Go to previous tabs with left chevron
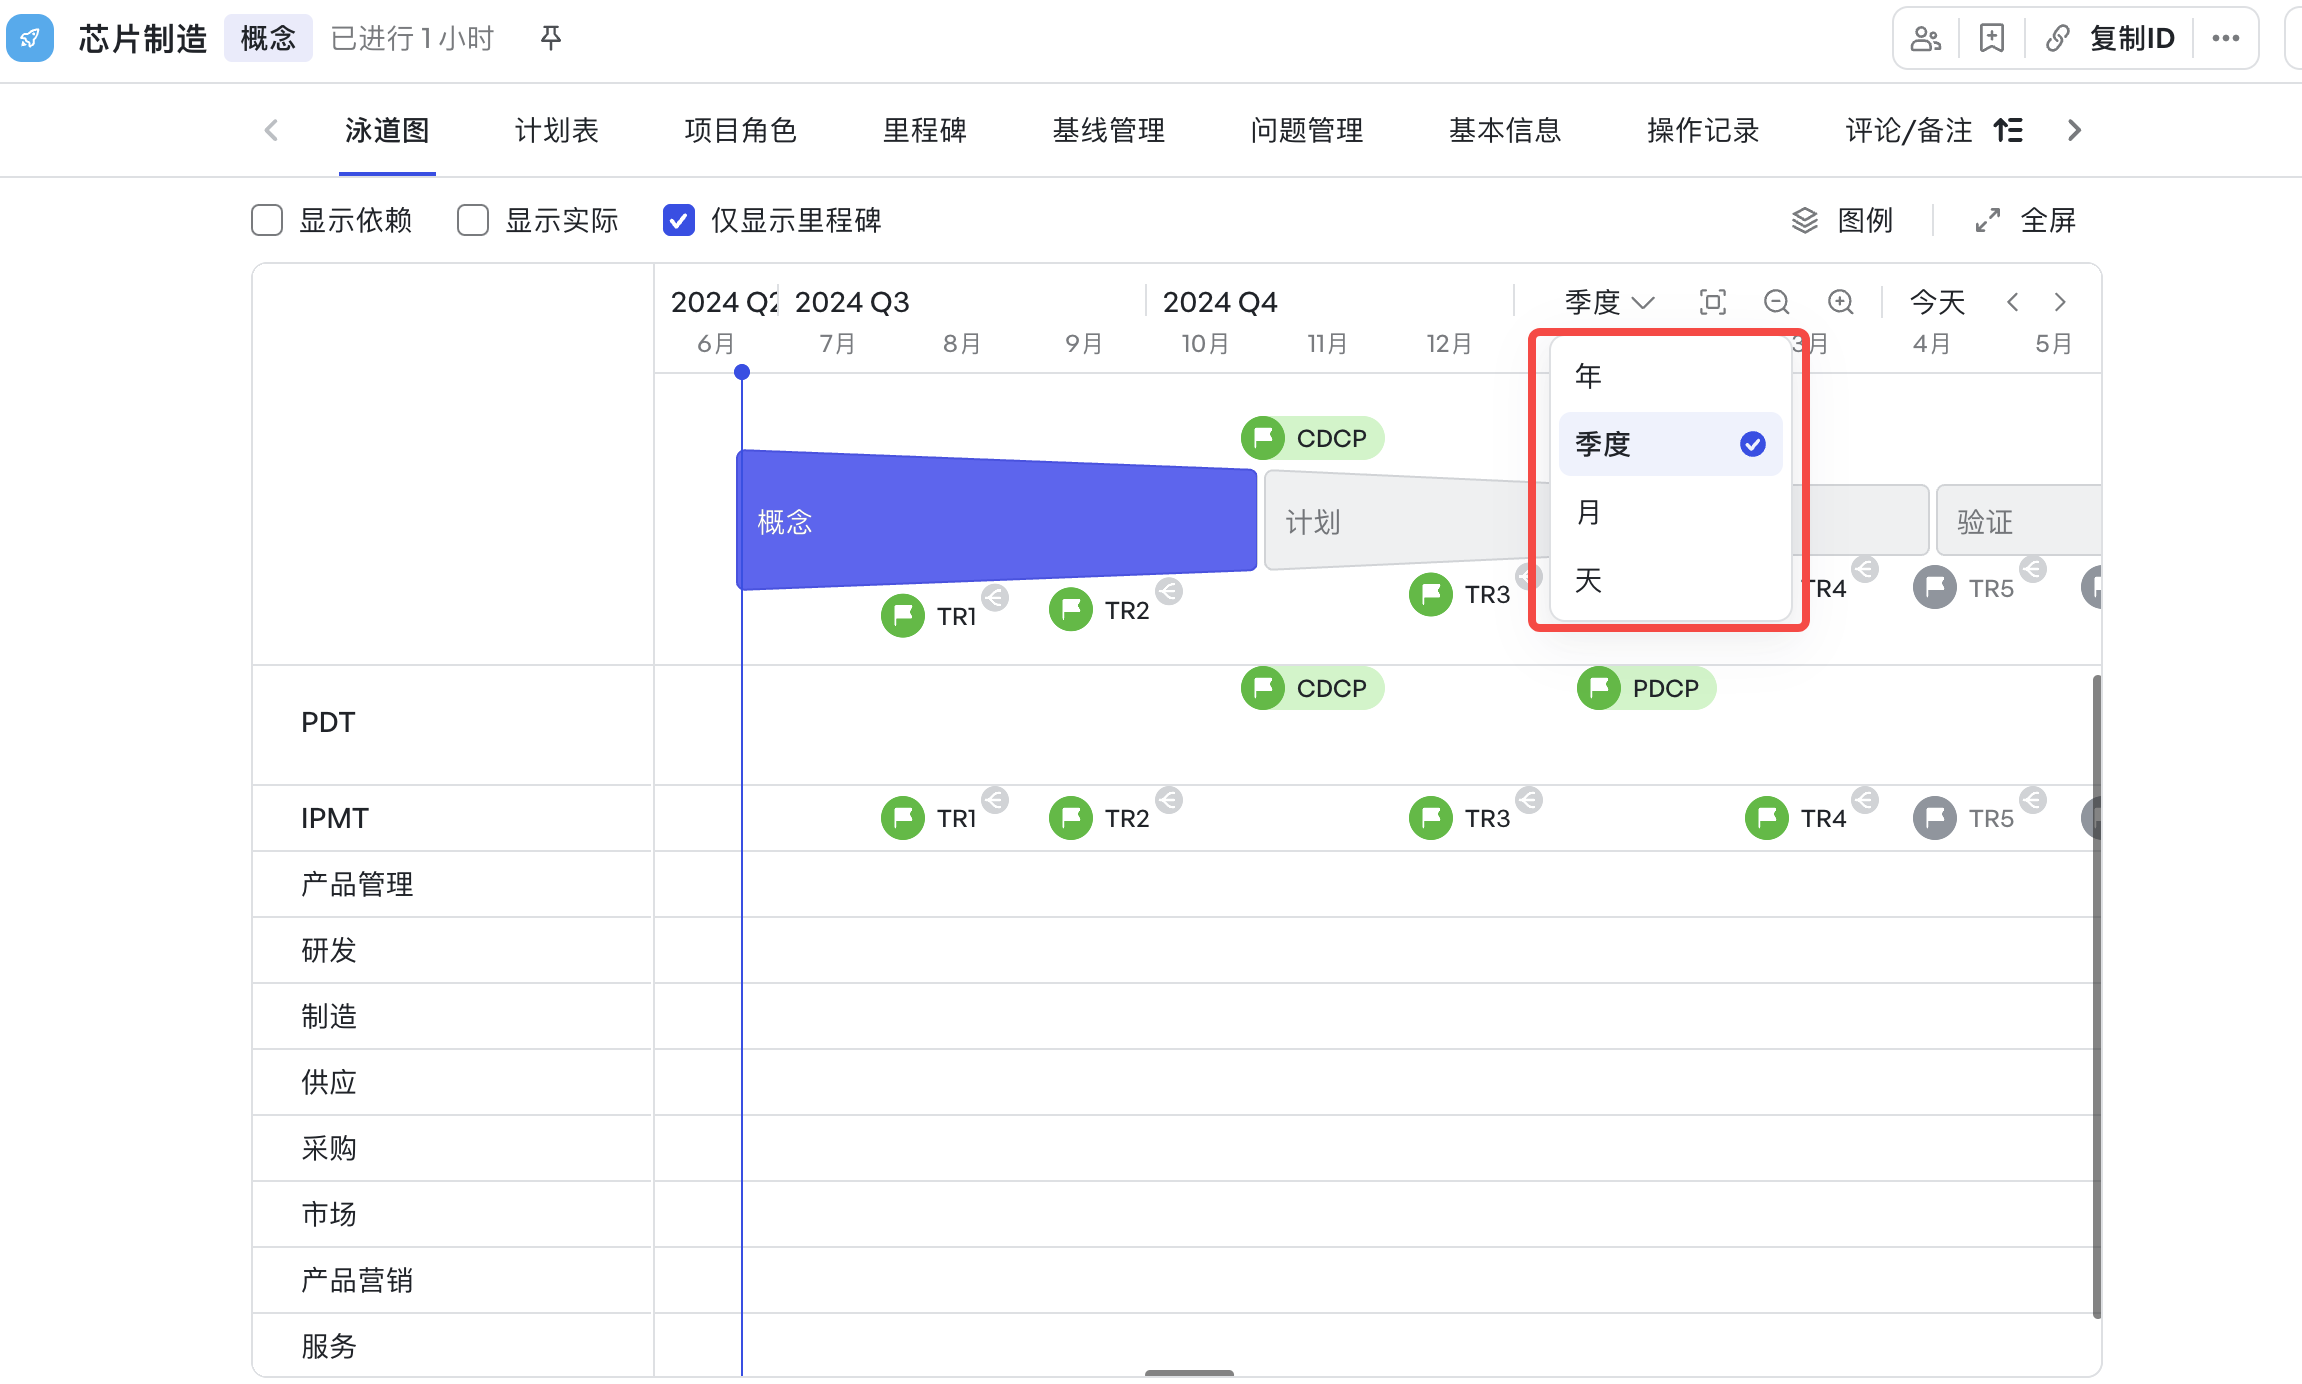Viewport: 2302px width, 1384px height. 271,130
